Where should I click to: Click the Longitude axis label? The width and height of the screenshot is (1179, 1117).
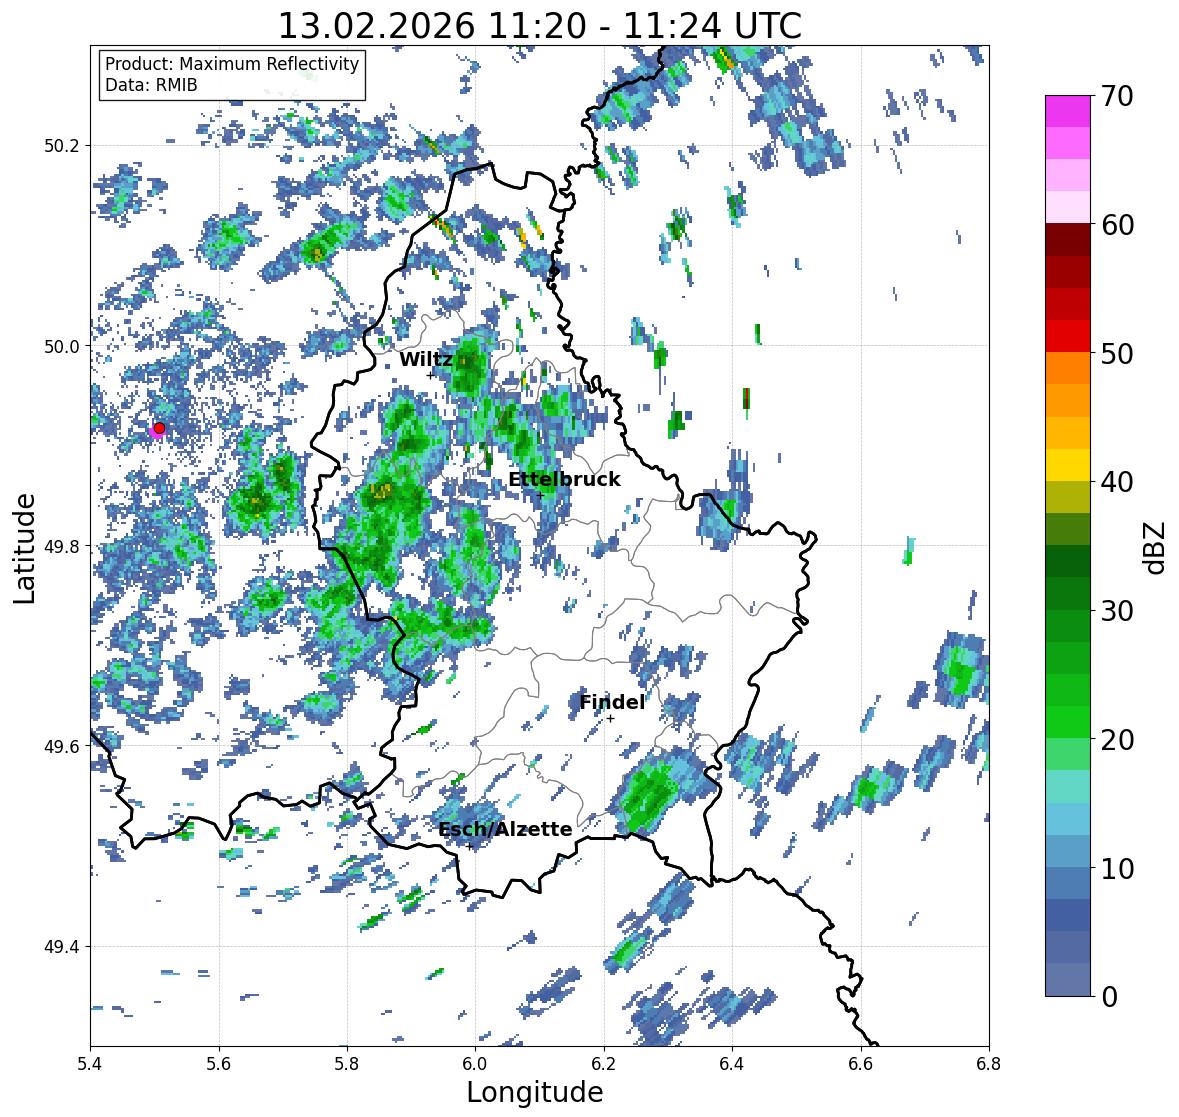click(x=535, y=1092)
